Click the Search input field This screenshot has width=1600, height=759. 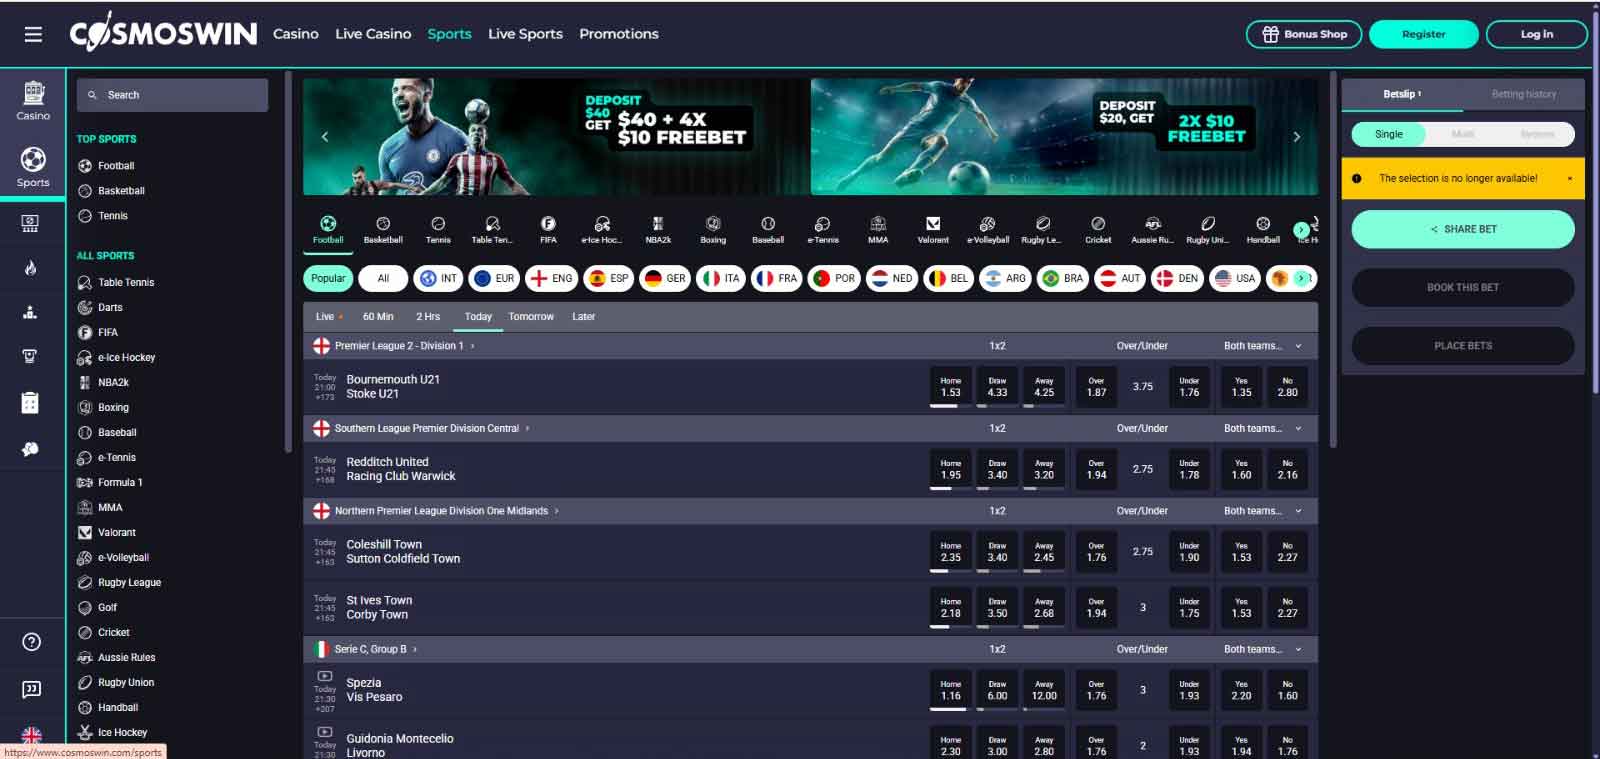172,95
